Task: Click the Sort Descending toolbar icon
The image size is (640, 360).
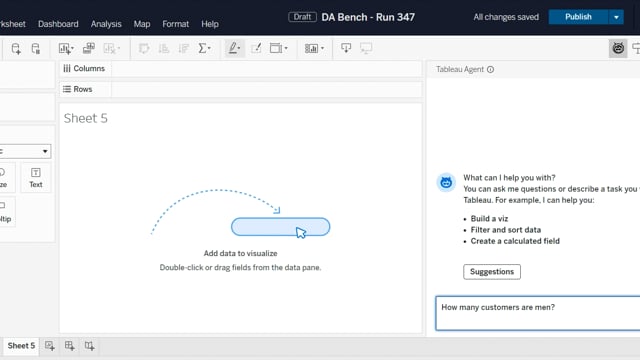Action: click(x=184, y=49)
